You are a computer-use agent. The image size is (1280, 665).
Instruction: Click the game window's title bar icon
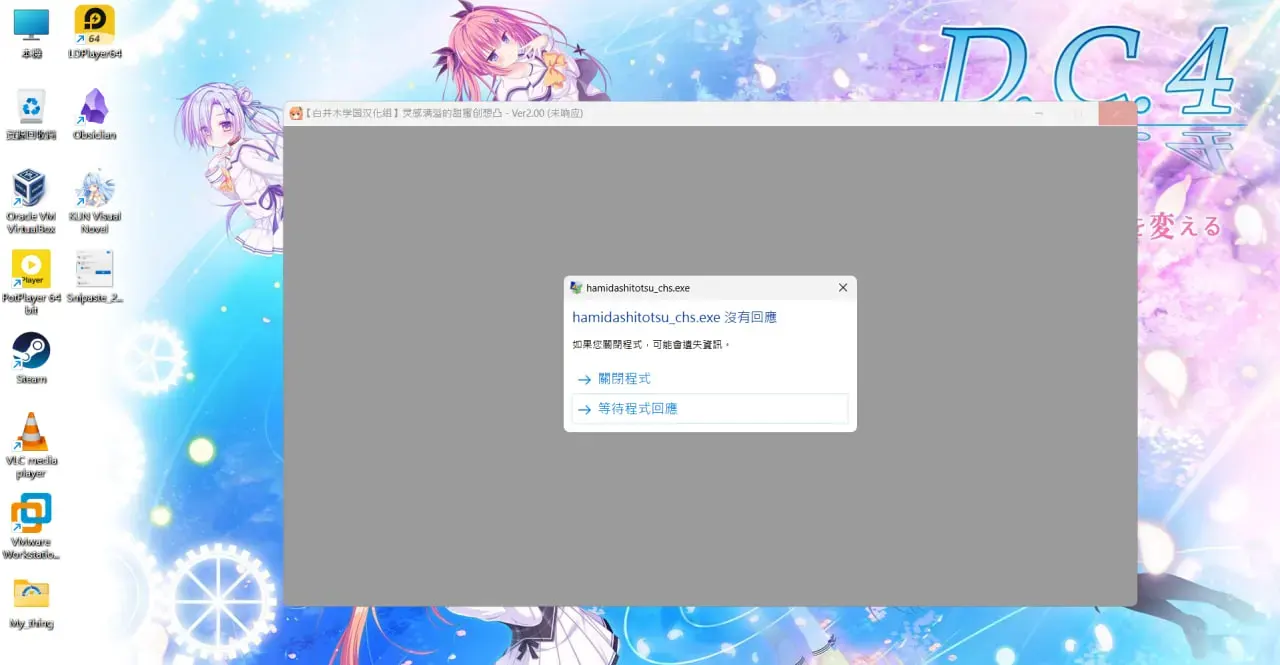[x=295, y=113]
